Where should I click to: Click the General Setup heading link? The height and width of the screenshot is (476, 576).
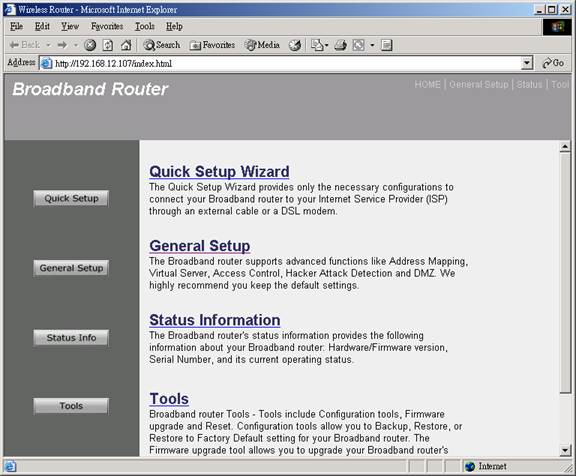point(200,246)
